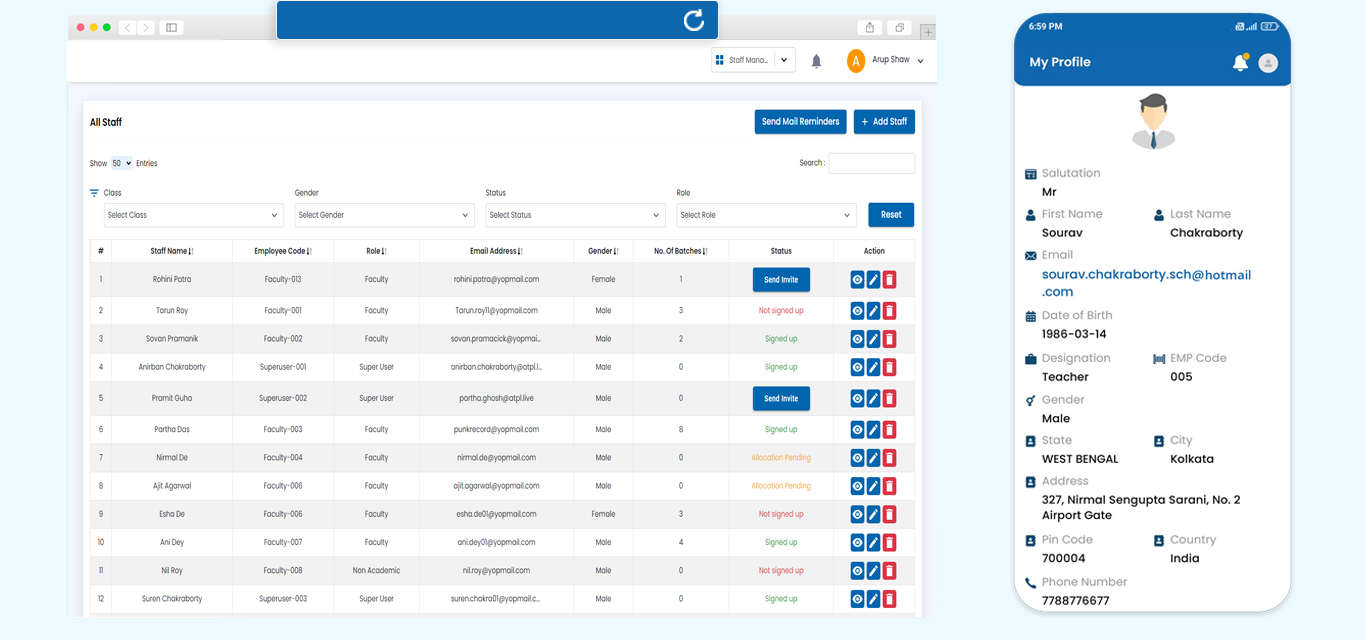
Task: Click the Add Staff button
Action: tap(884, 122)
